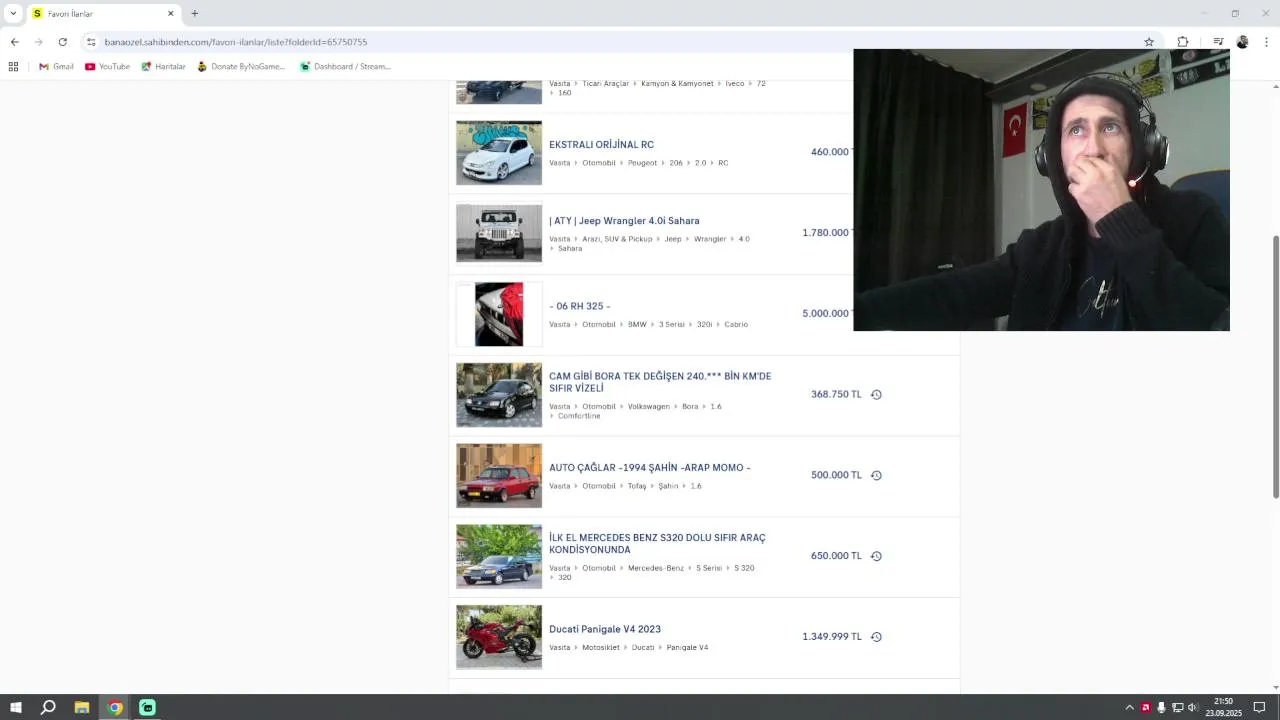This screenshot has height=720, width=1280.
Task: Open Donate ByNoGame bookmark
Action: [241, 67]
